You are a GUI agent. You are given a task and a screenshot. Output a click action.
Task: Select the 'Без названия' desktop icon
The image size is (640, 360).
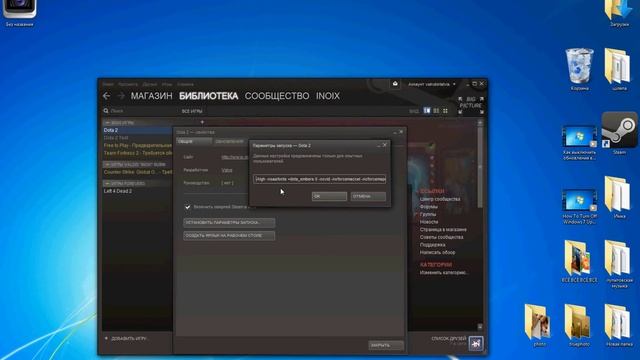click(x=20, y=13)
